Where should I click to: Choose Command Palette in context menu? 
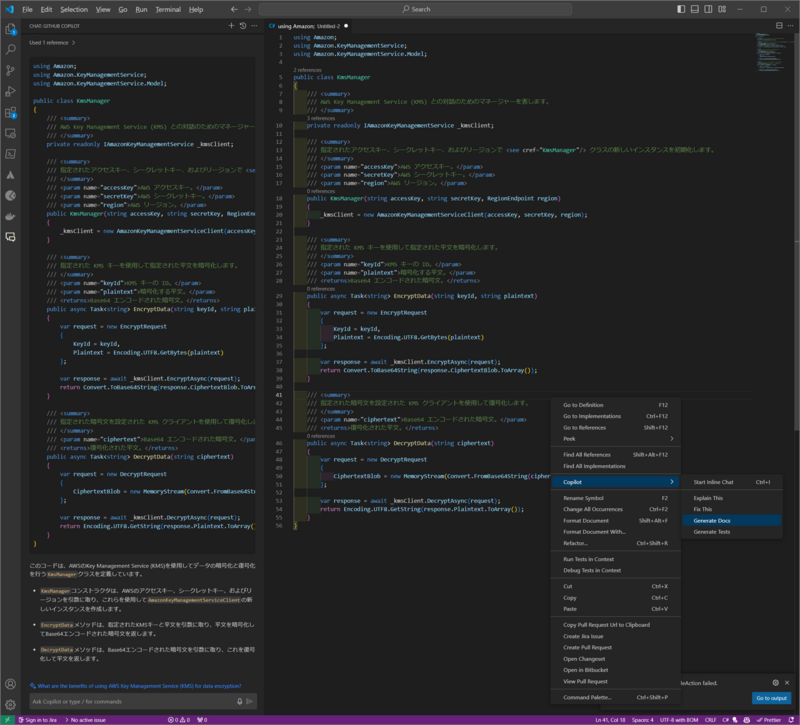[616, 697]
